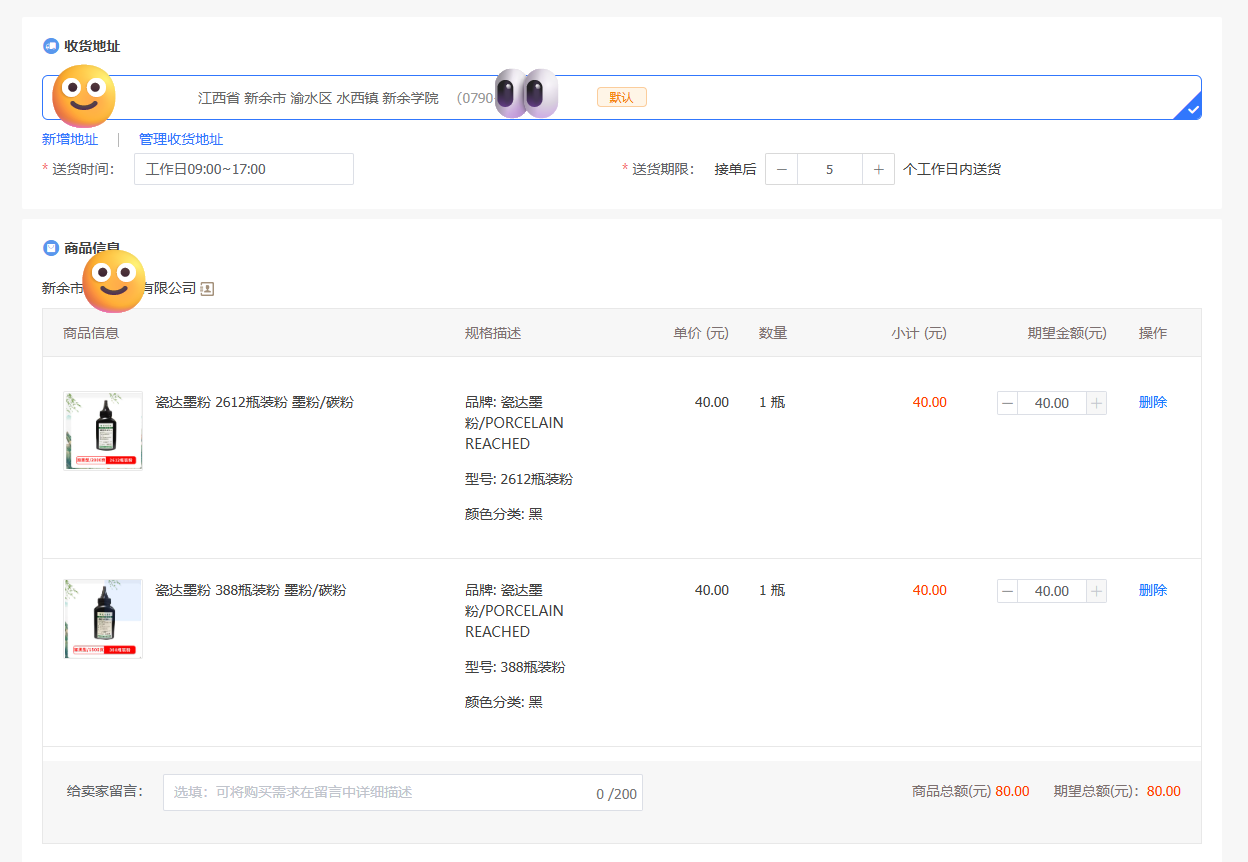Click the 商品总额(元) 80.00 total
Image resolution: width=1248 pixels, height=862 pixels.
point(971,791)
